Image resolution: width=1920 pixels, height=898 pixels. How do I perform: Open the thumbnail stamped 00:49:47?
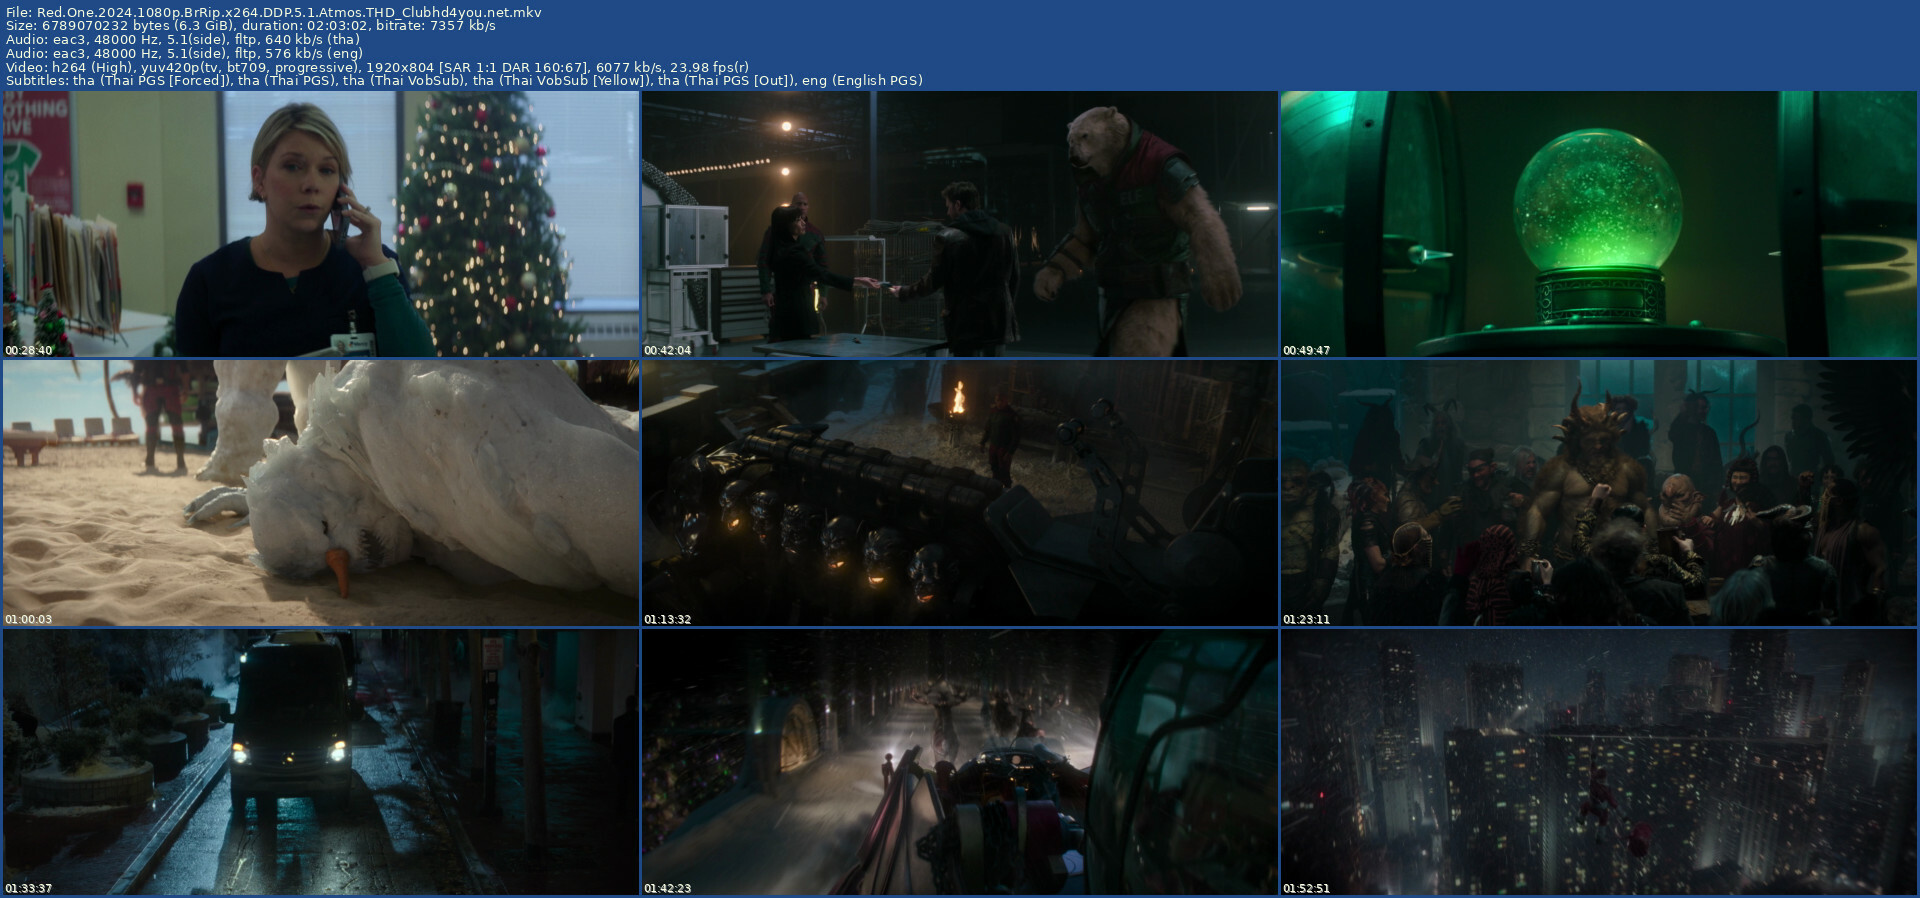pyautogui.click(x=1599, y=224)
